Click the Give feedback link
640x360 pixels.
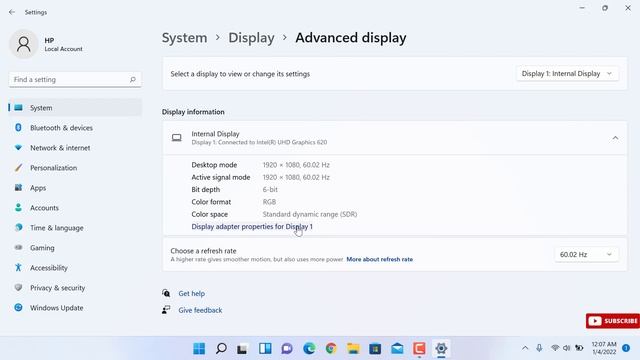point(200,310)
